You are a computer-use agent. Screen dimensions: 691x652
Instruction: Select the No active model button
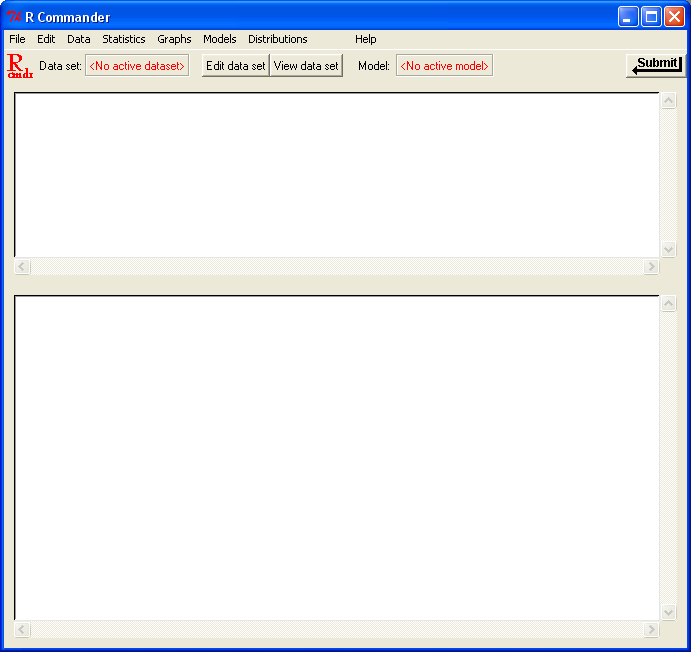click(444, 66)
